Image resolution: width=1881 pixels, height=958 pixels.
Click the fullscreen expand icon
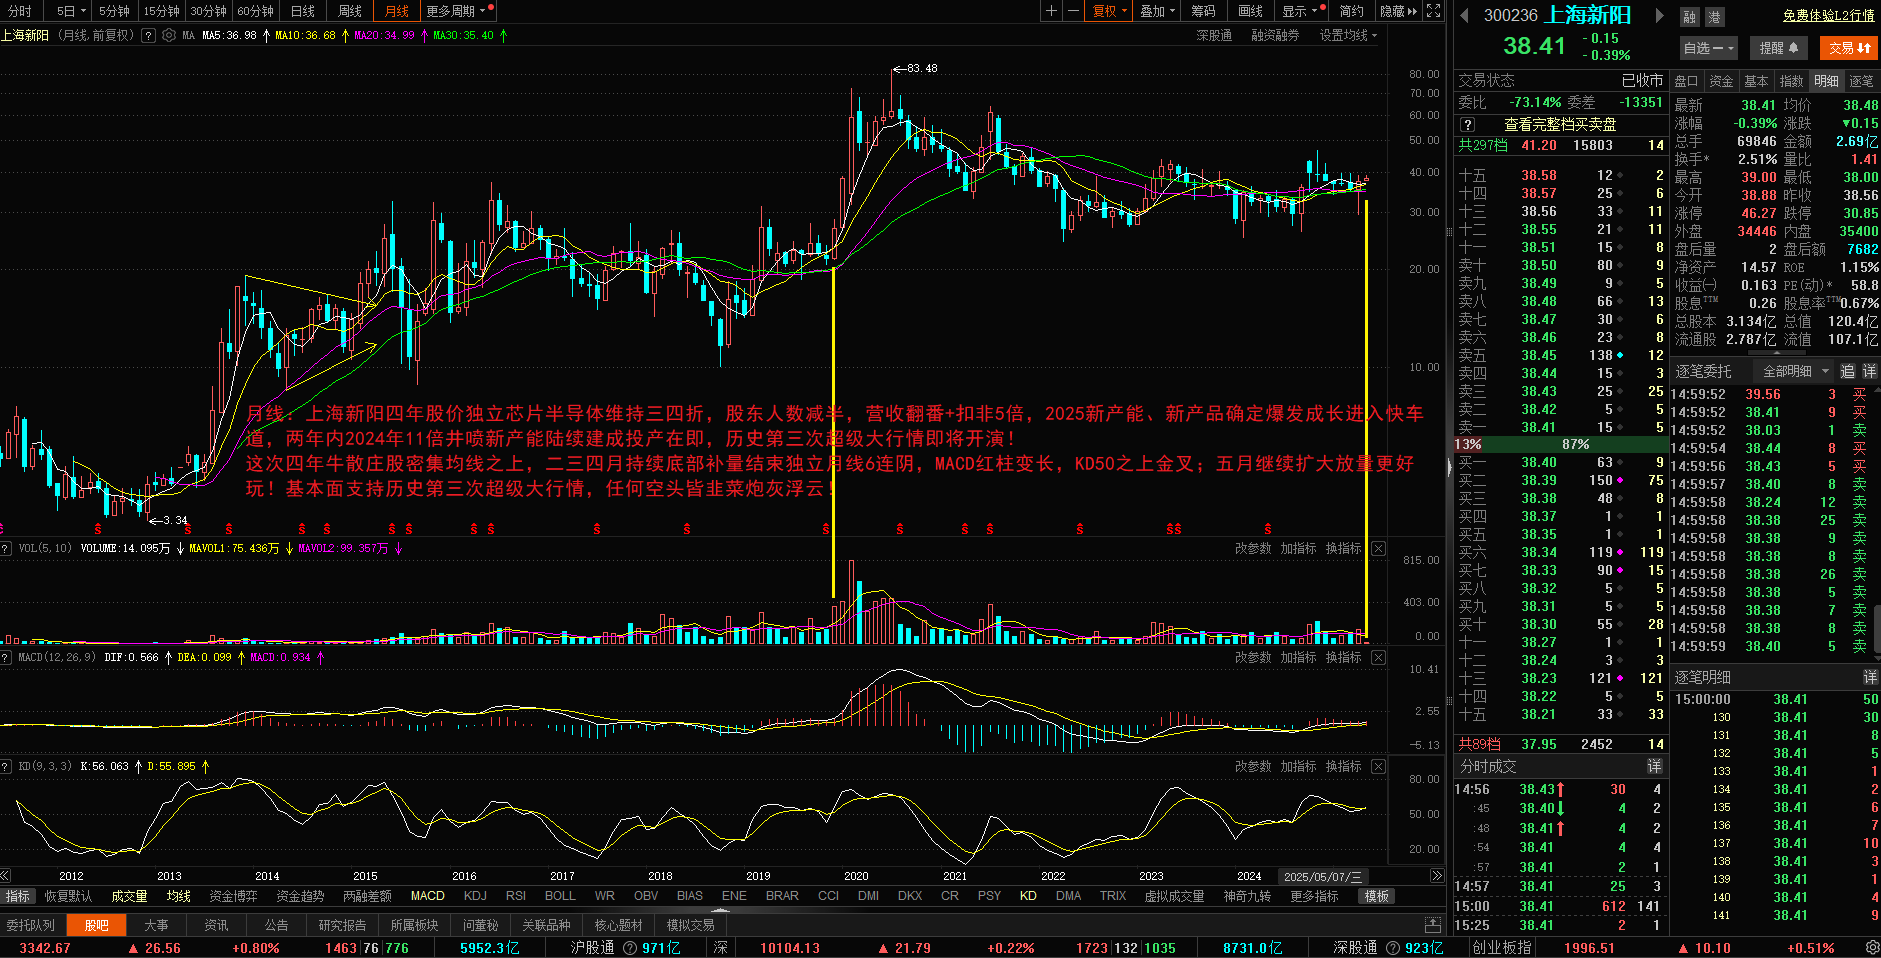point(1433,11)
